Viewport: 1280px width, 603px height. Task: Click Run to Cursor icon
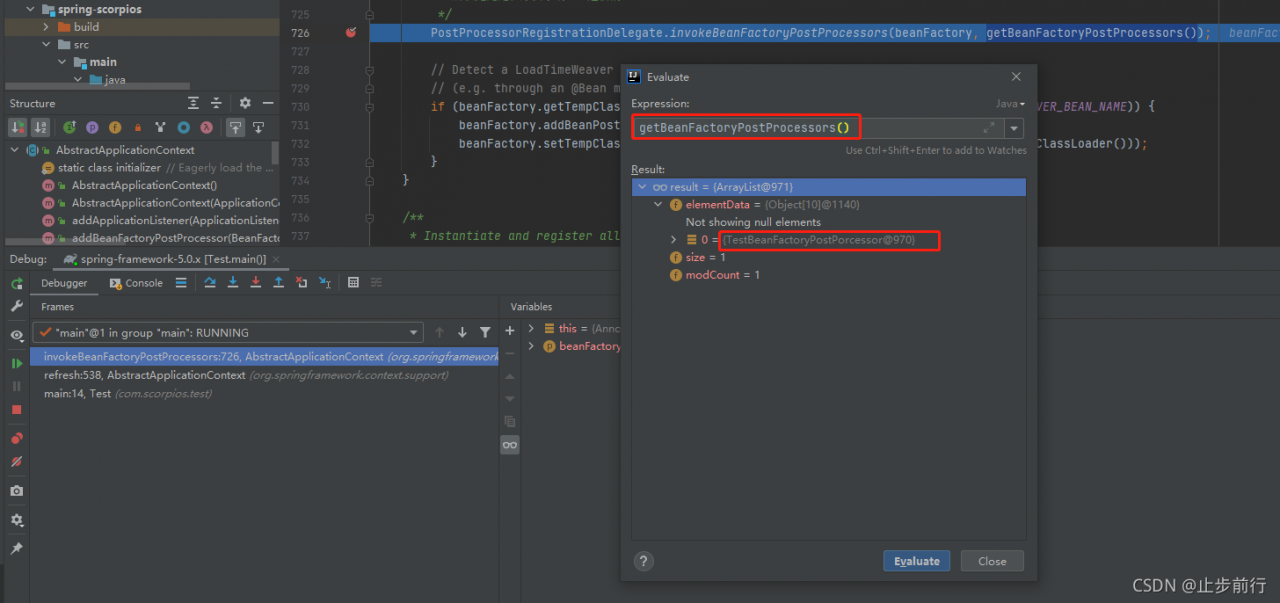[x=325, y=283]
